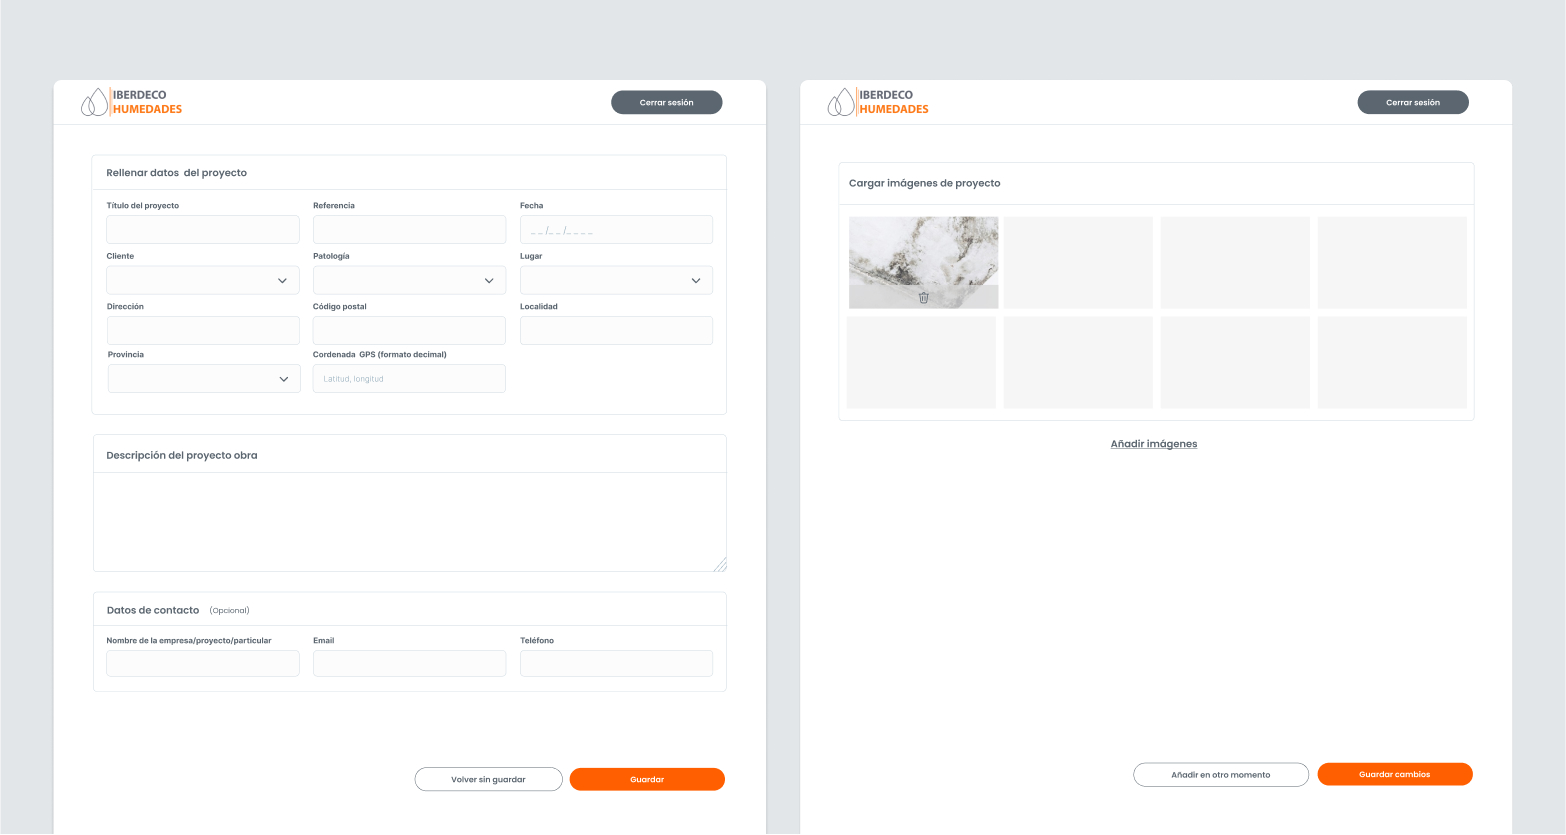The image size is (1566, 835).
Task: Select the uploaded mold image thumbnail
Action: (x=923, y=254)
